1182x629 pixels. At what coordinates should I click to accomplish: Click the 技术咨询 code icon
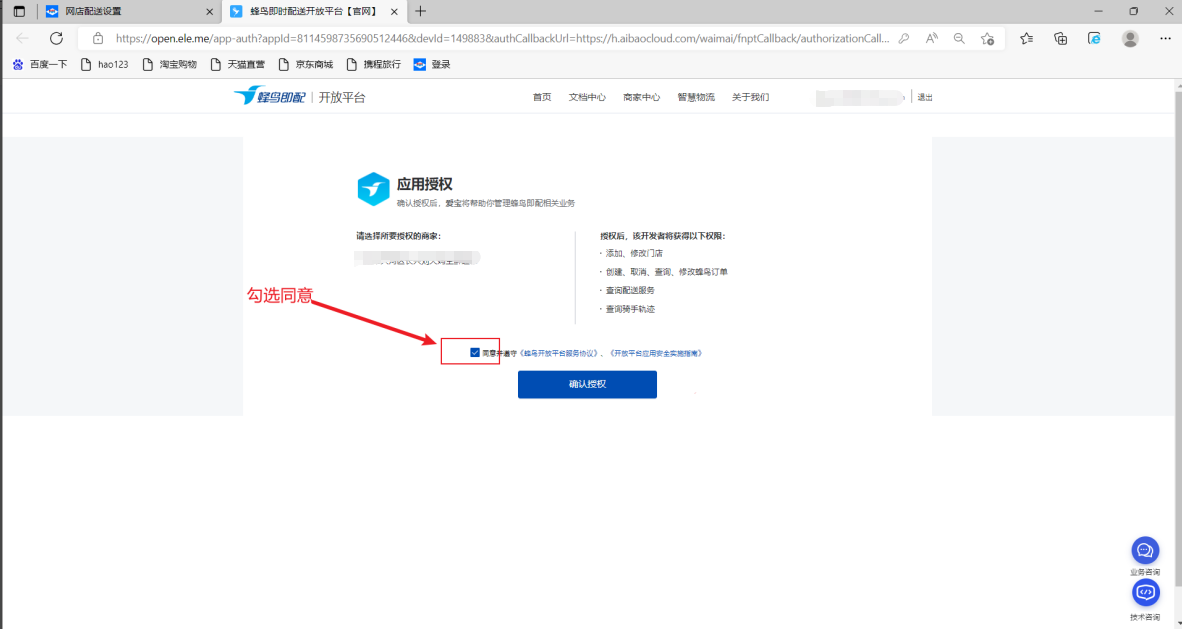(1145, 593)
